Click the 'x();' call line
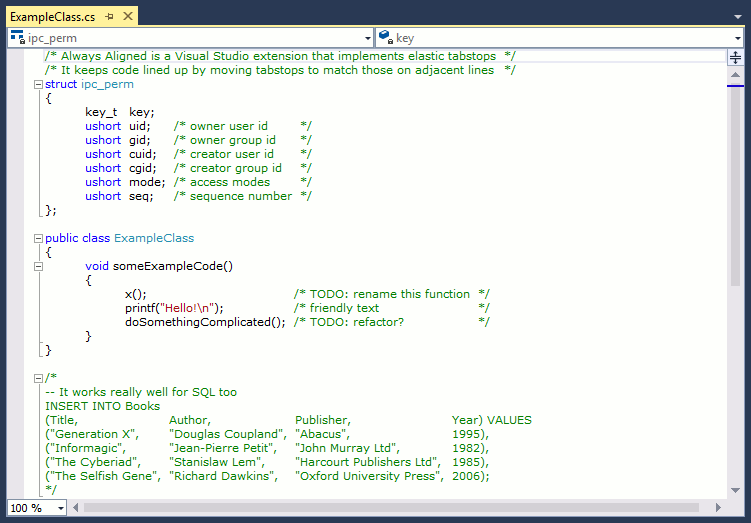 click(136, 294)
